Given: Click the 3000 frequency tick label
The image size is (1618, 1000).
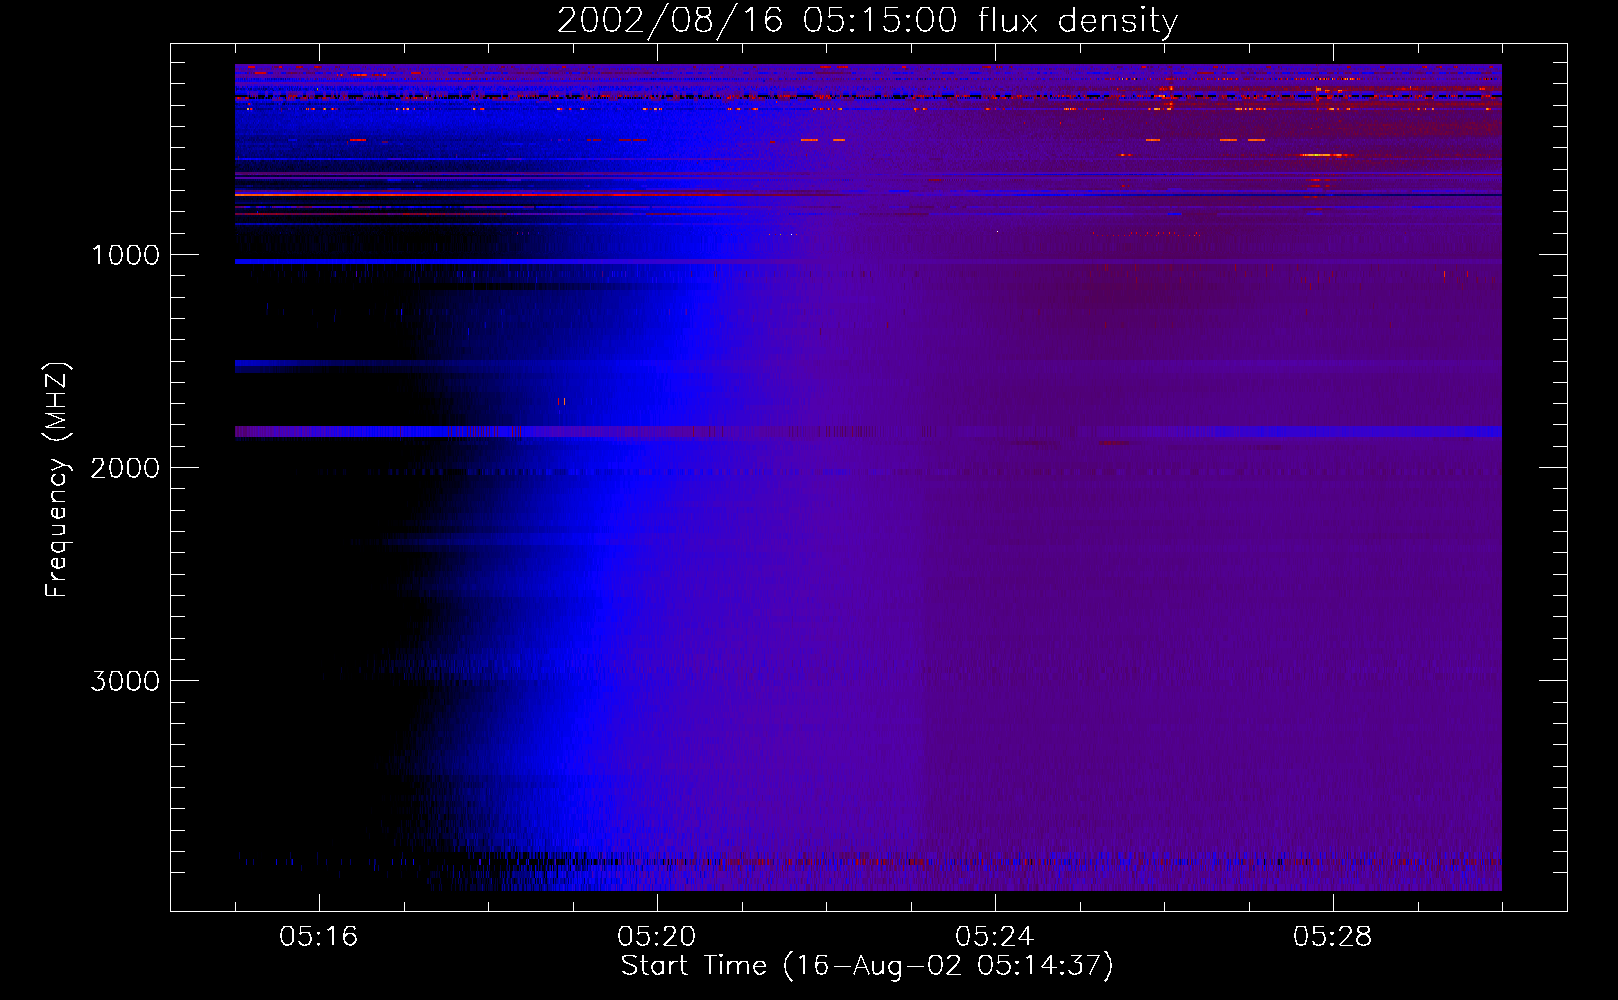Looking at the screenshot, I should 125,681.
